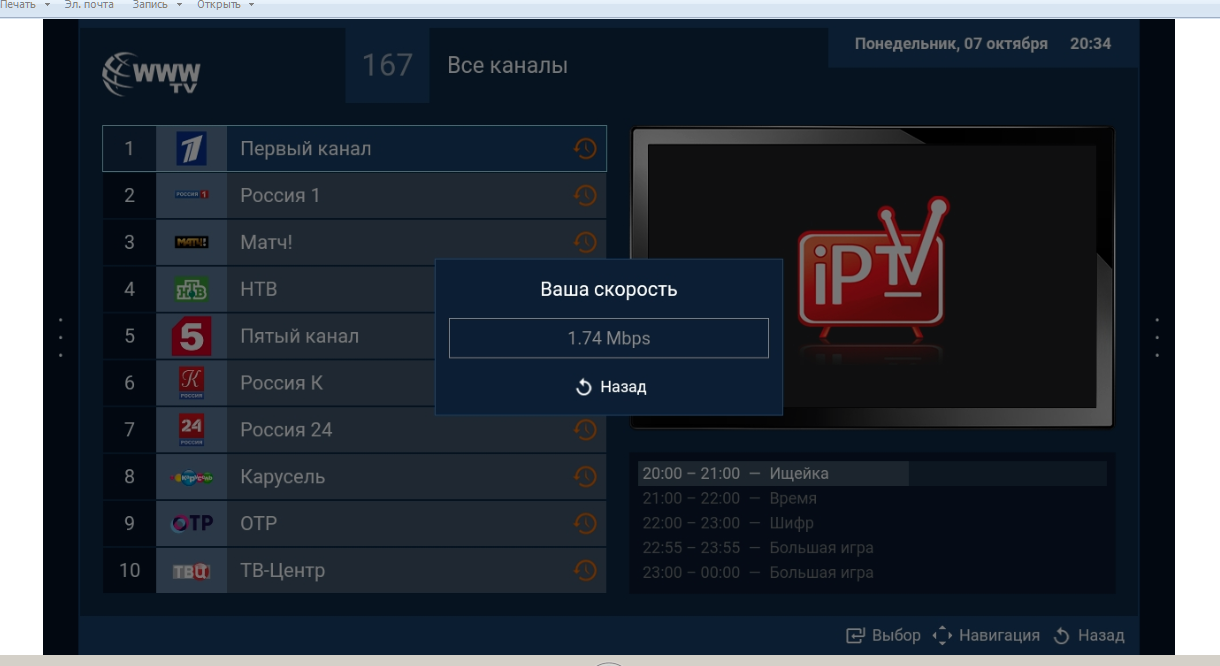This screenshot has width=1220, height=666.
Task: Click the Ваша скорость dialog title
Action: pos(609,290)
